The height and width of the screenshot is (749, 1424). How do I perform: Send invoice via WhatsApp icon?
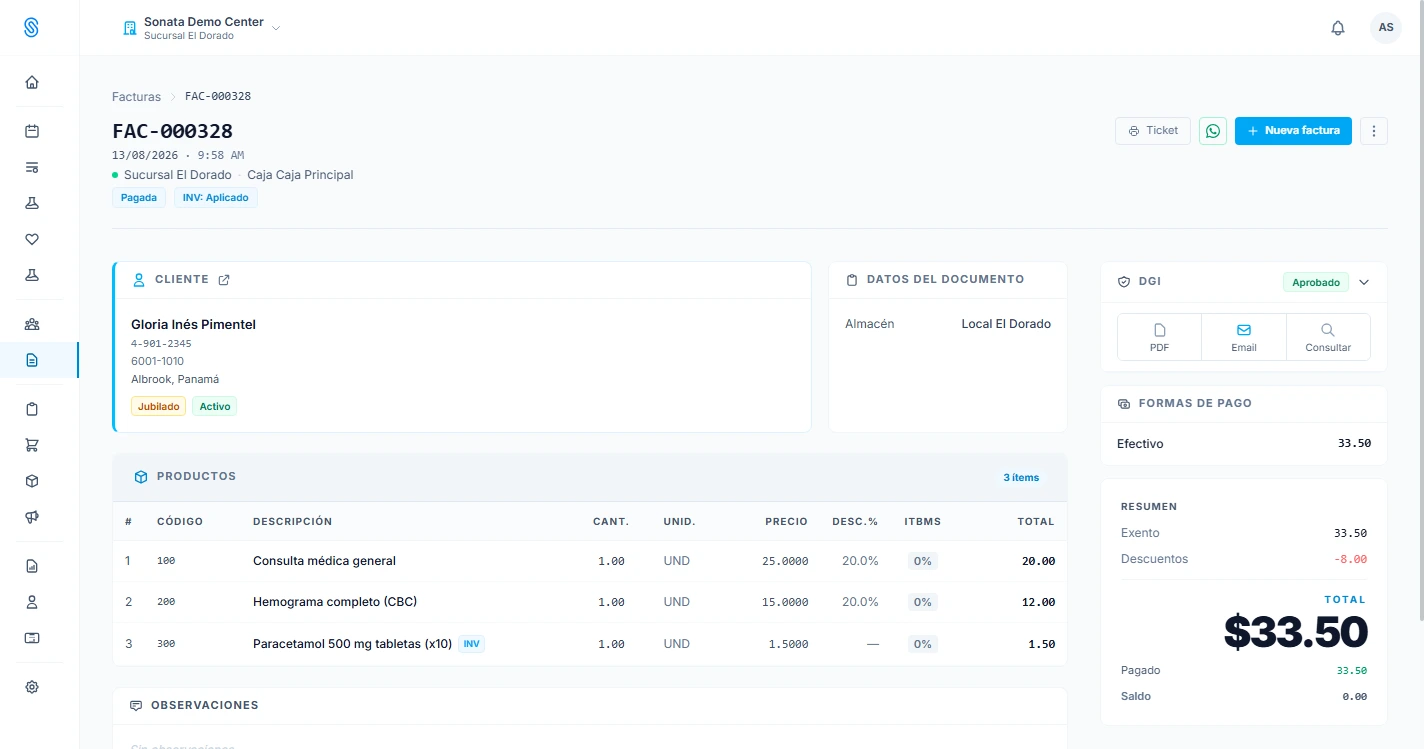pyautogui.click(x=1213, y=131)
